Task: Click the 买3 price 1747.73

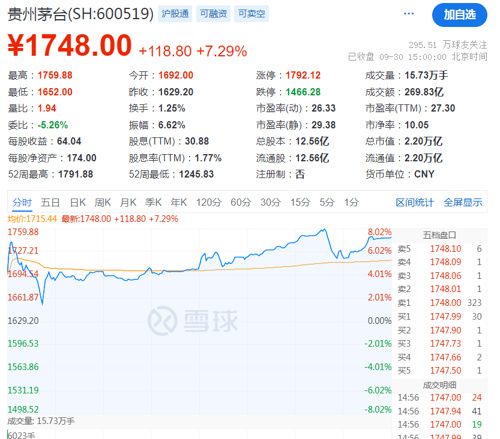Action: click(446, 344)
